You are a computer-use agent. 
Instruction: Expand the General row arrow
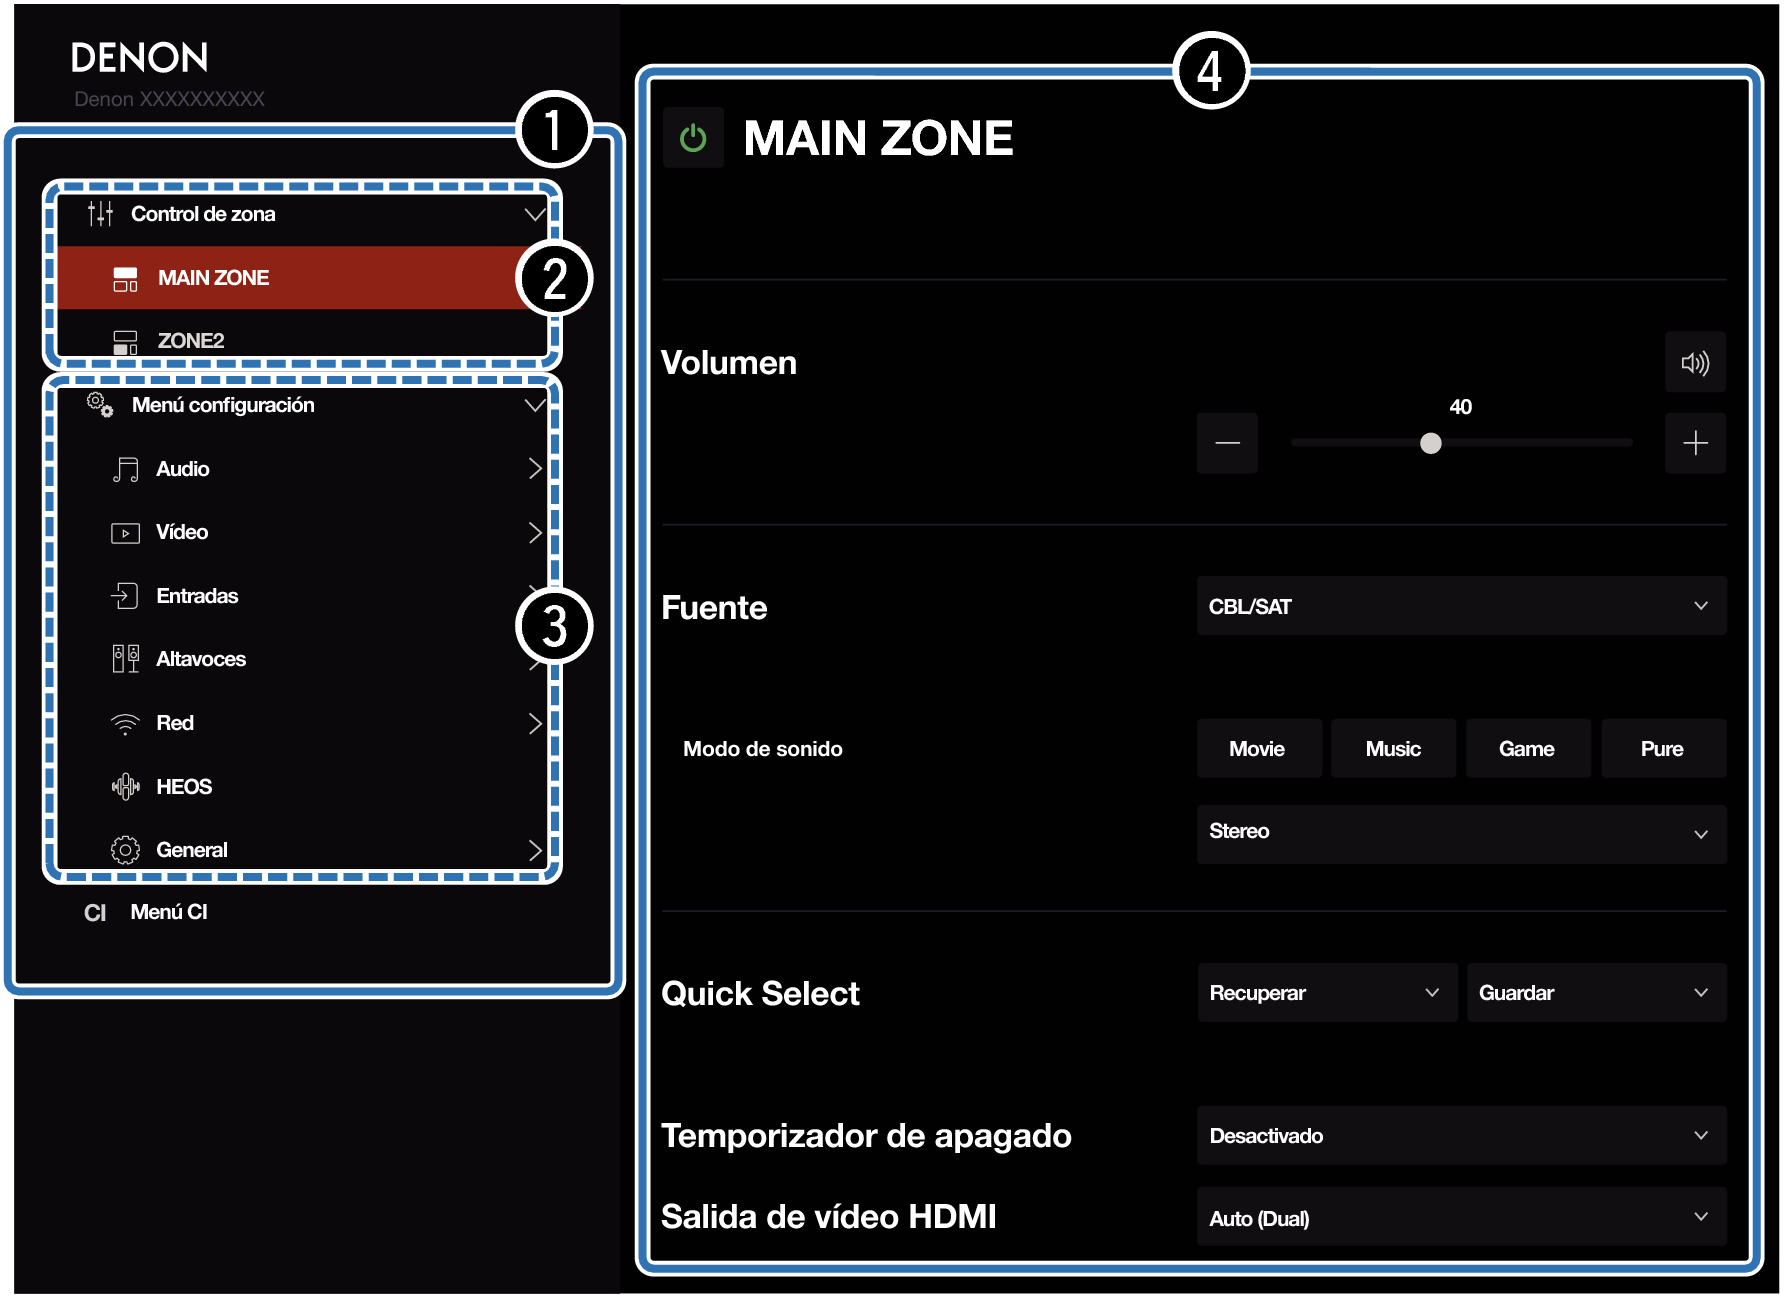point(535,850)
